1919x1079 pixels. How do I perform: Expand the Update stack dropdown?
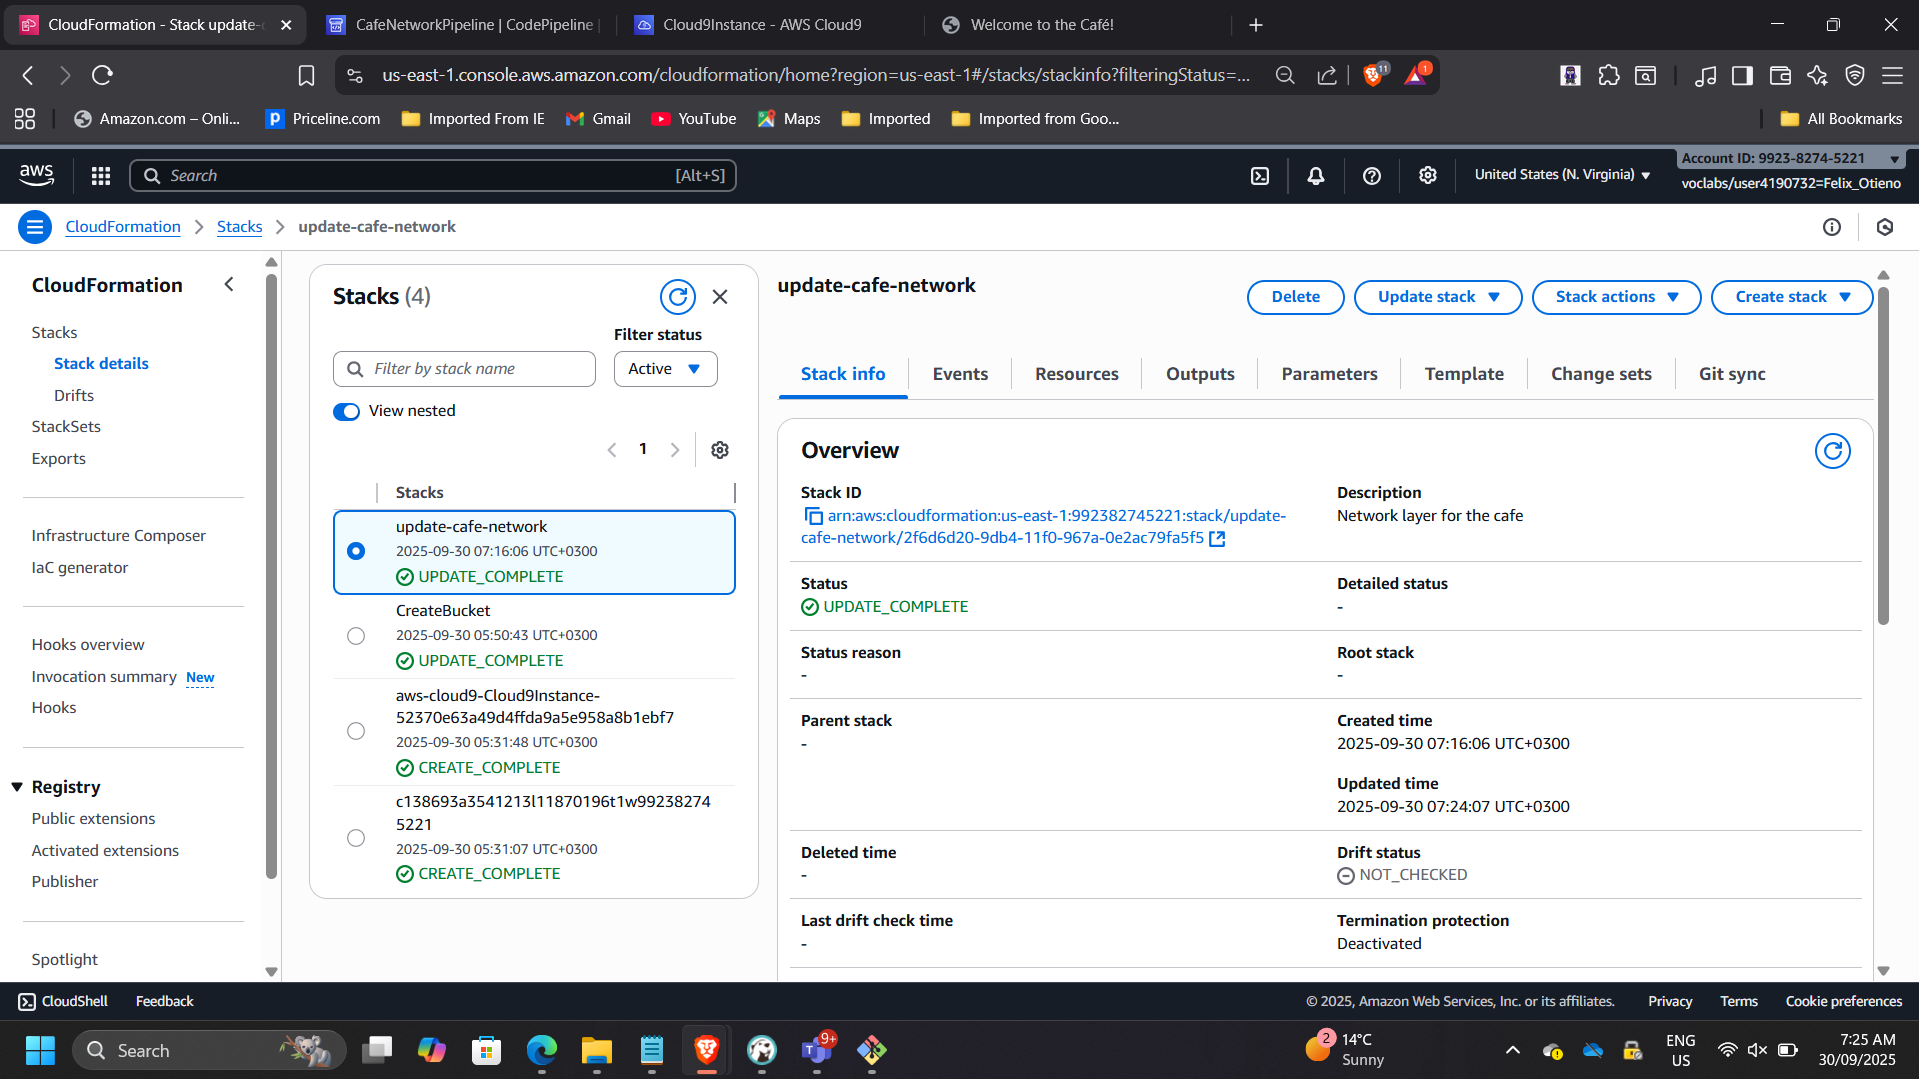tap(1437, 297)
